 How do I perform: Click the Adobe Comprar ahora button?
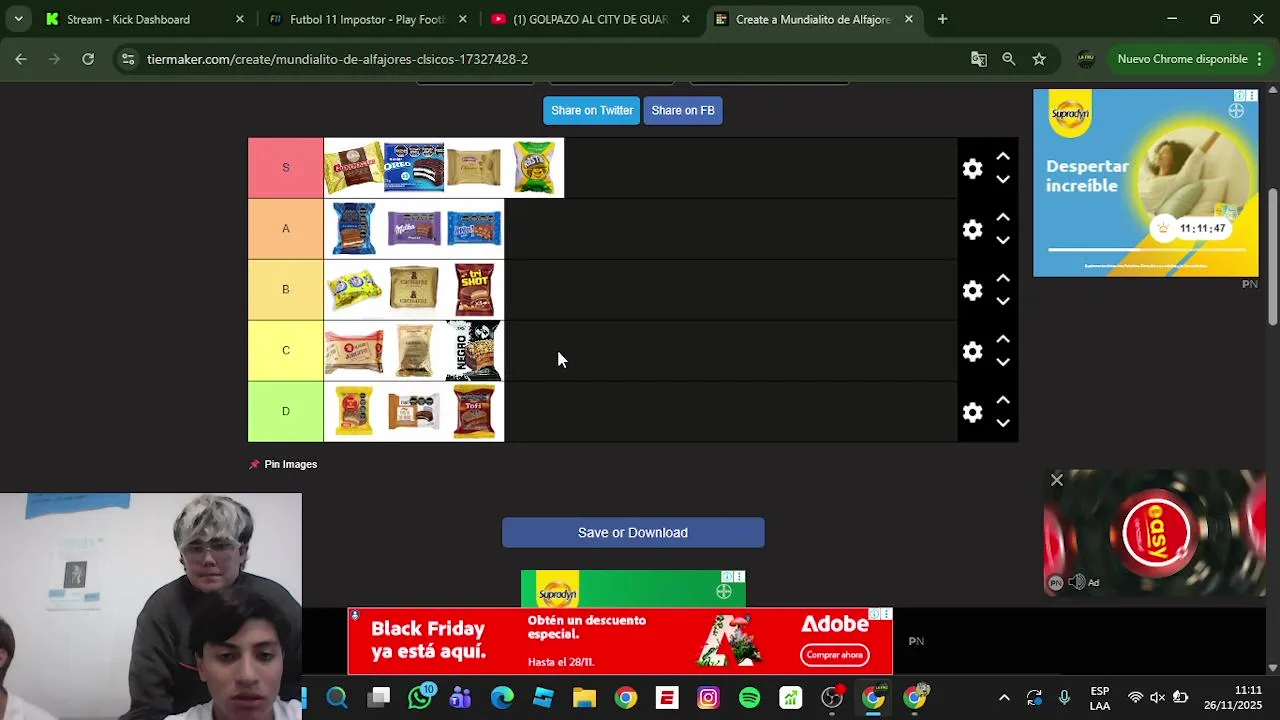[835, 655]
